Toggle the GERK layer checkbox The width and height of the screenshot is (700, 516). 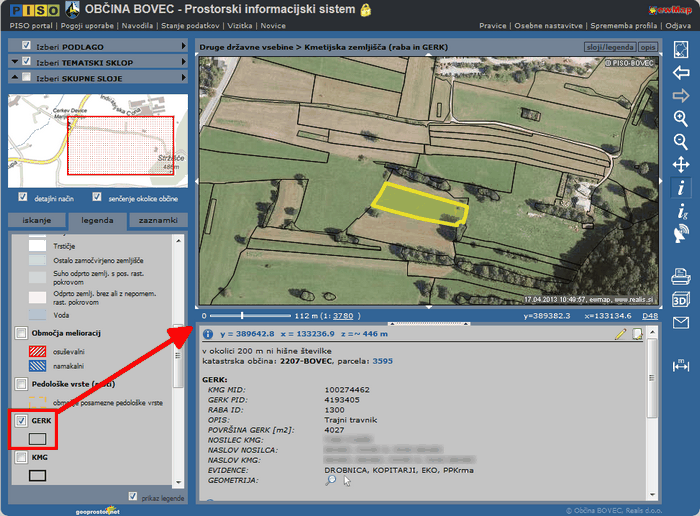click(x=22, y=421)
